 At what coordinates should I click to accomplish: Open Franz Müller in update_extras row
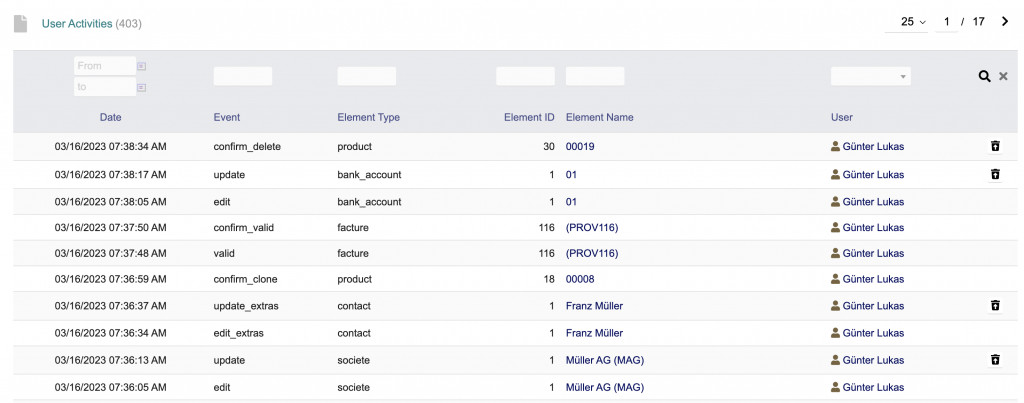click(594, 305)
